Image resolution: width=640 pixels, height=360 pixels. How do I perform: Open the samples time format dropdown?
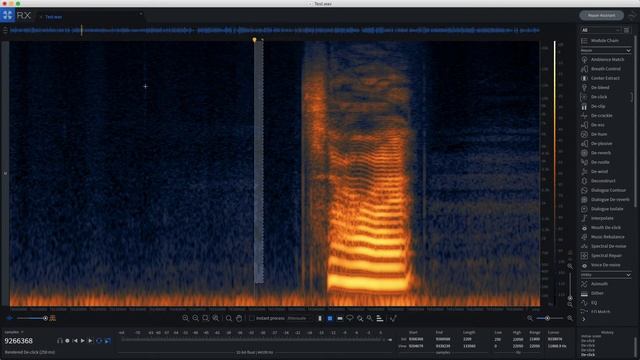pos(14,332)
